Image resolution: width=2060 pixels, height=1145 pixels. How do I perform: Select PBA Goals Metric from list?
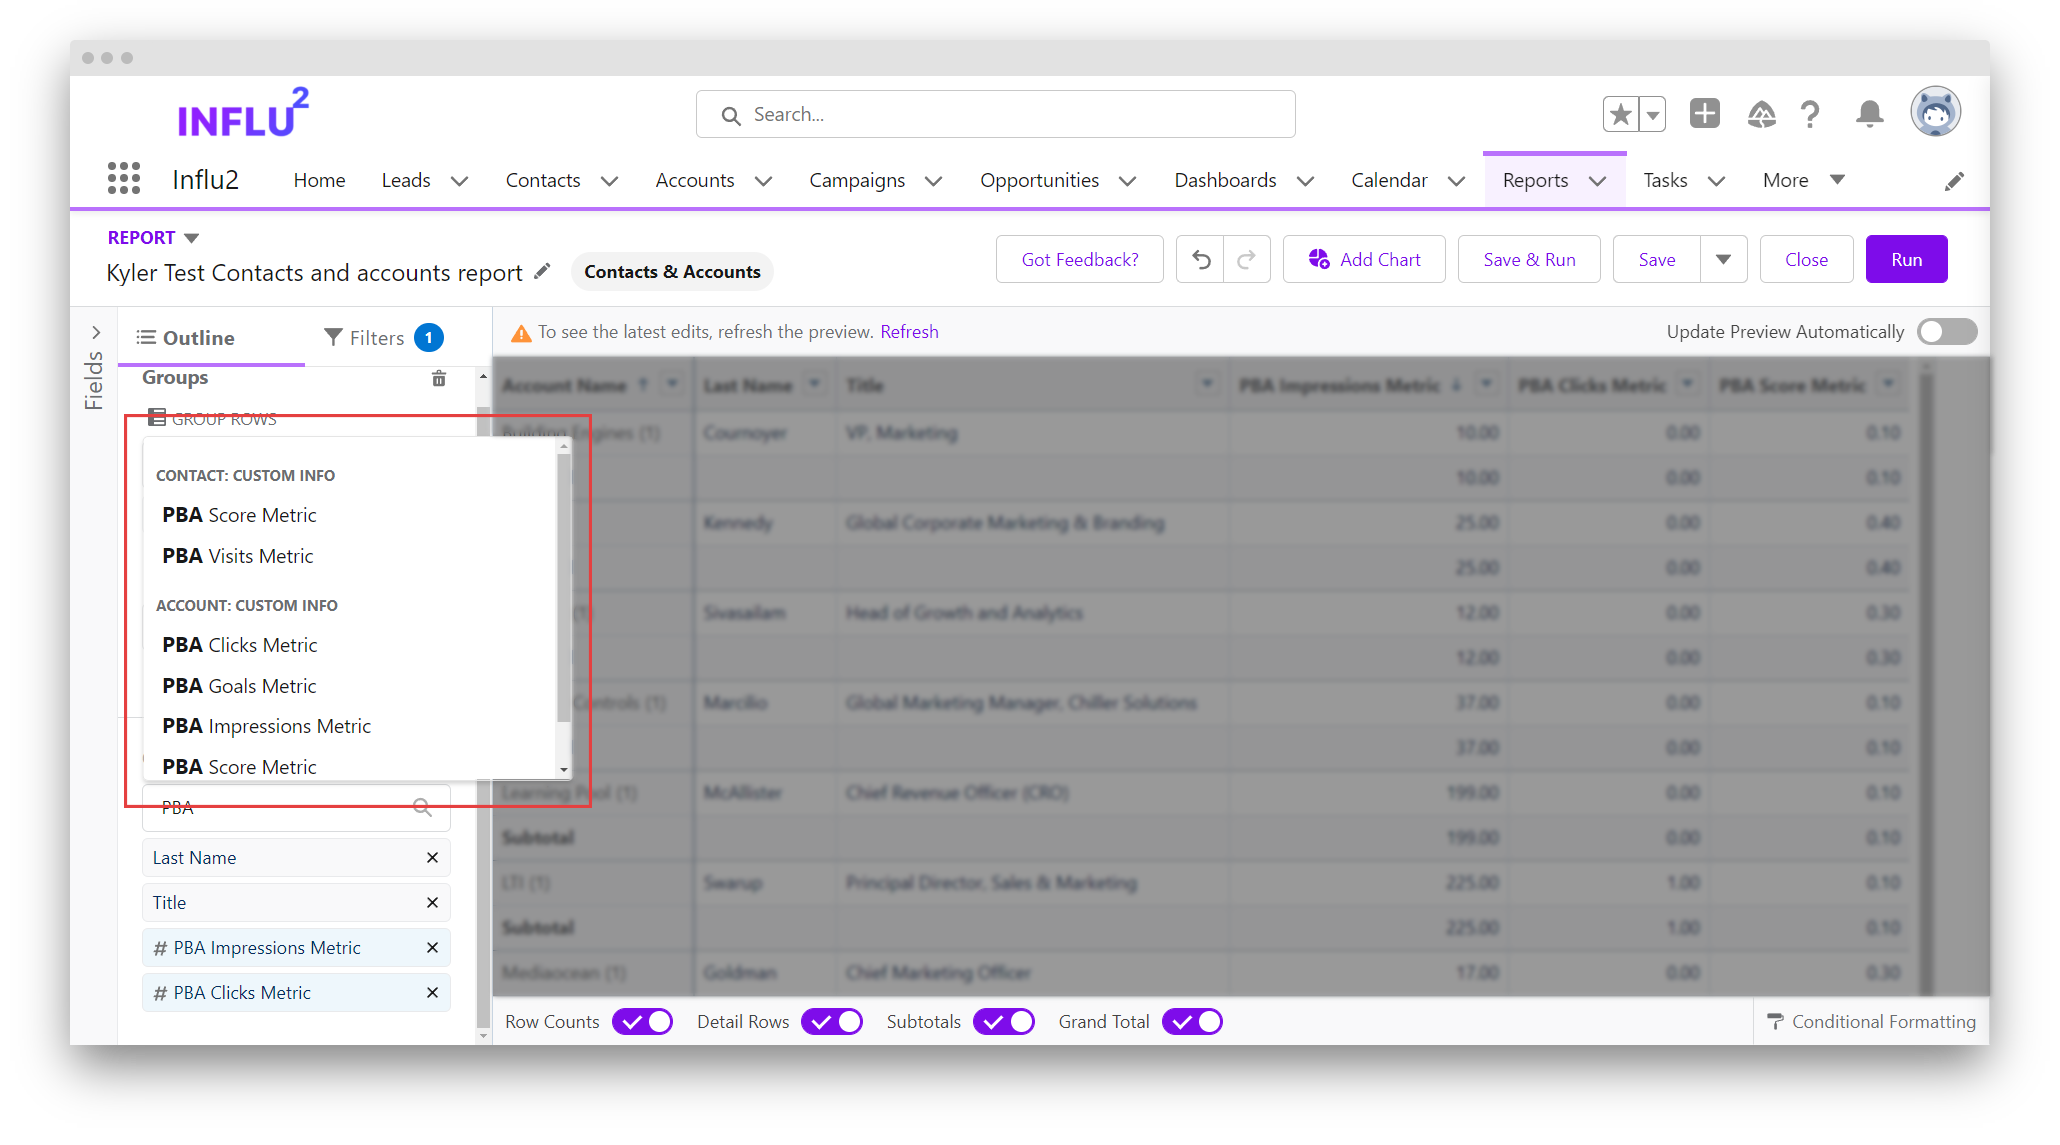click(x=240, y=686)
